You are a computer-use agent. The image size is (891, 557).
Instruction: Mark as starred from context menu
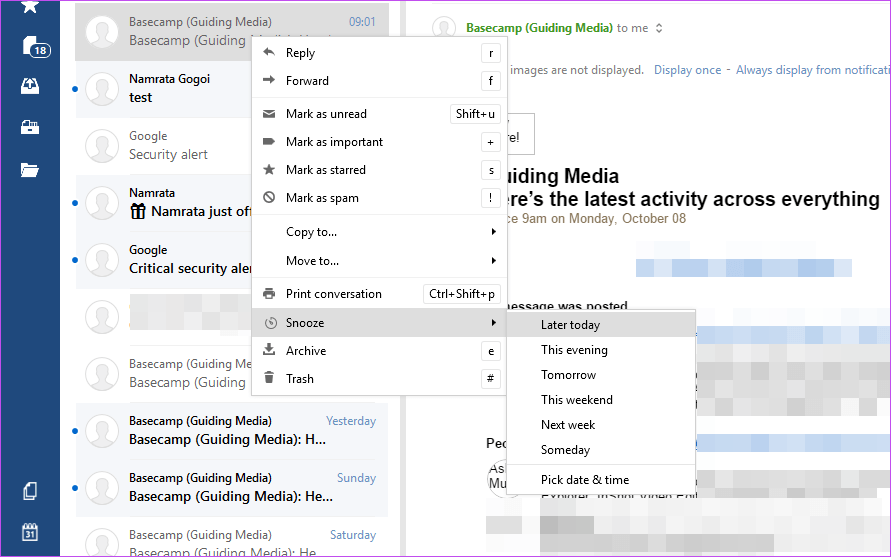(x=326, y=170)
